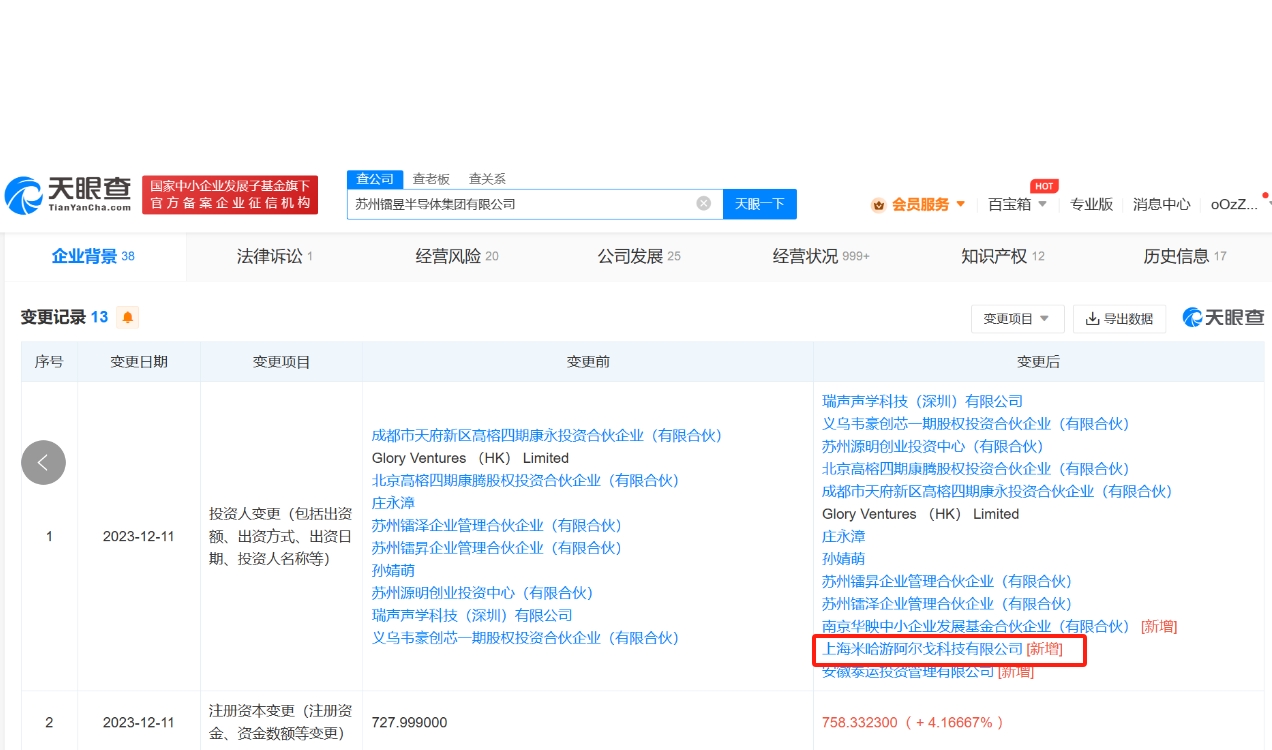Open 瑞声声学科技(深圳)有限公司 in 变更后 column

coord(922,401)
